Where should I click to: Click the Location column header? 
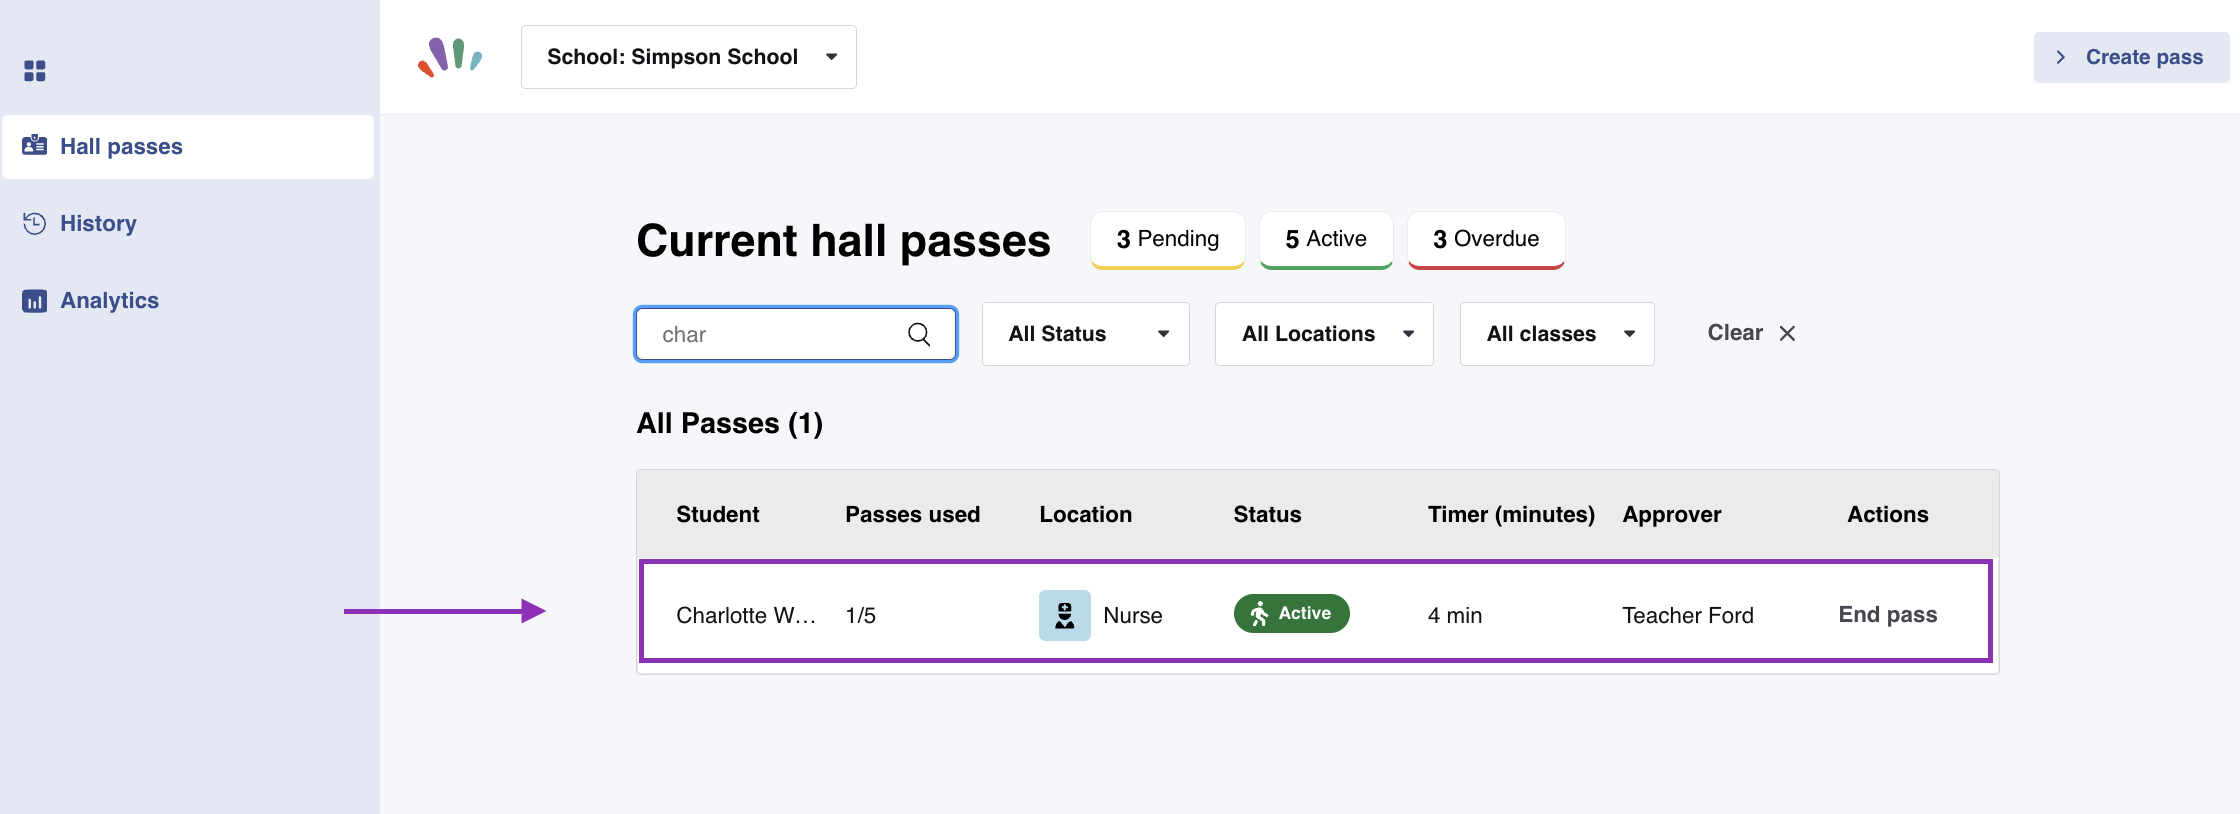coord(1086,515)
